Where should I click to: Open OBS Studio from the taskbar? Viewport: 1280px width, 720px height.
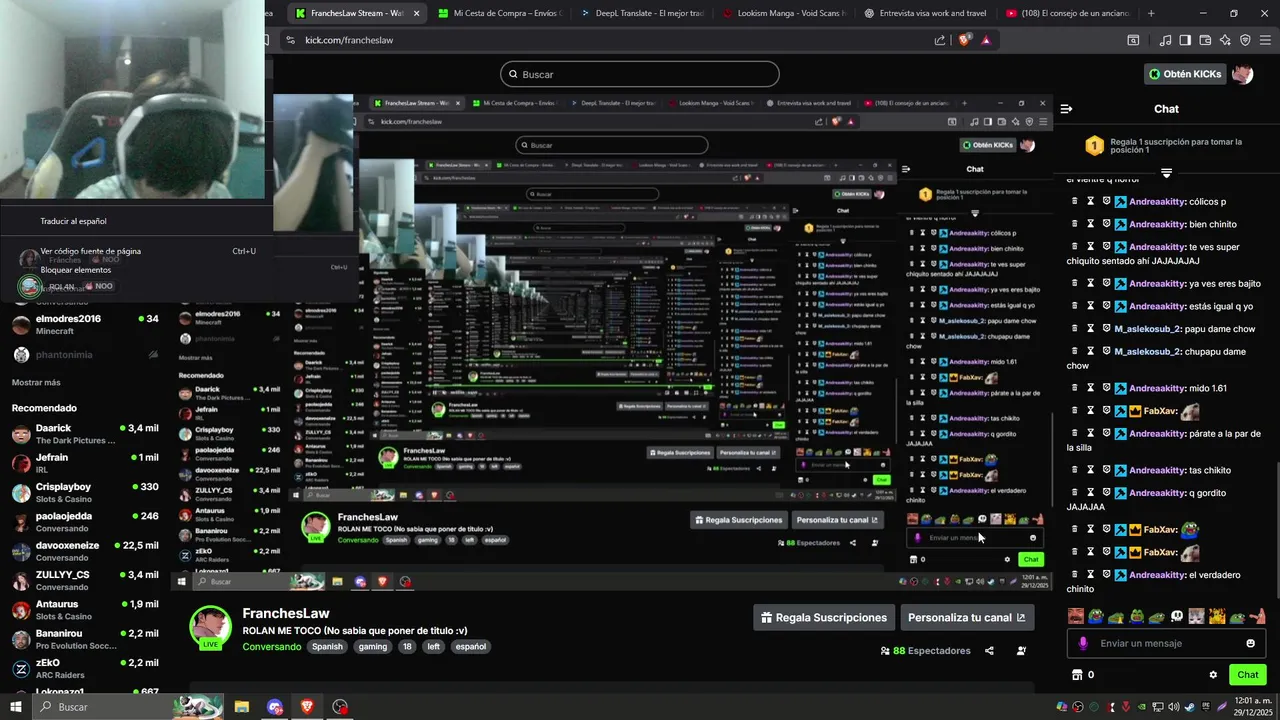click(x=340, y=707)
